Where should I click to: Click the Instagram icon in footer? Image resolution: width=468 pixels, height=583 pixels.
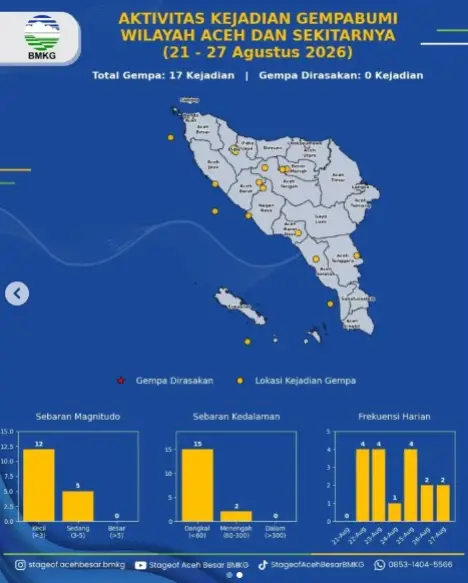[x=20, y=565]
